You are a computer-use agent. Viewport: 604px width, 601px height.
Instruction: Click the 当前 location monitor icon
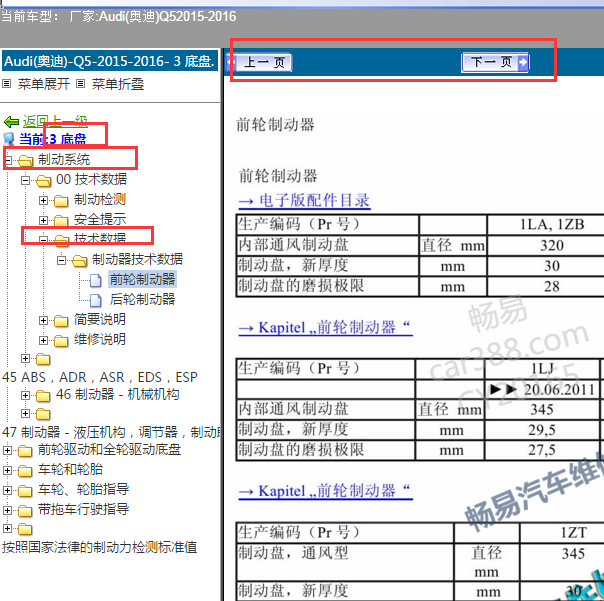click(10, 139)
